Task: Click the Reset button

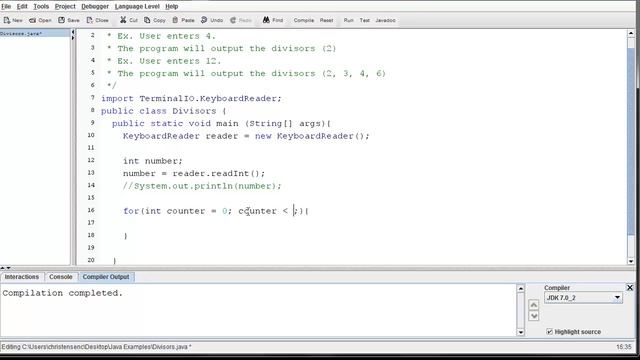Action: (x=326, y=20)
